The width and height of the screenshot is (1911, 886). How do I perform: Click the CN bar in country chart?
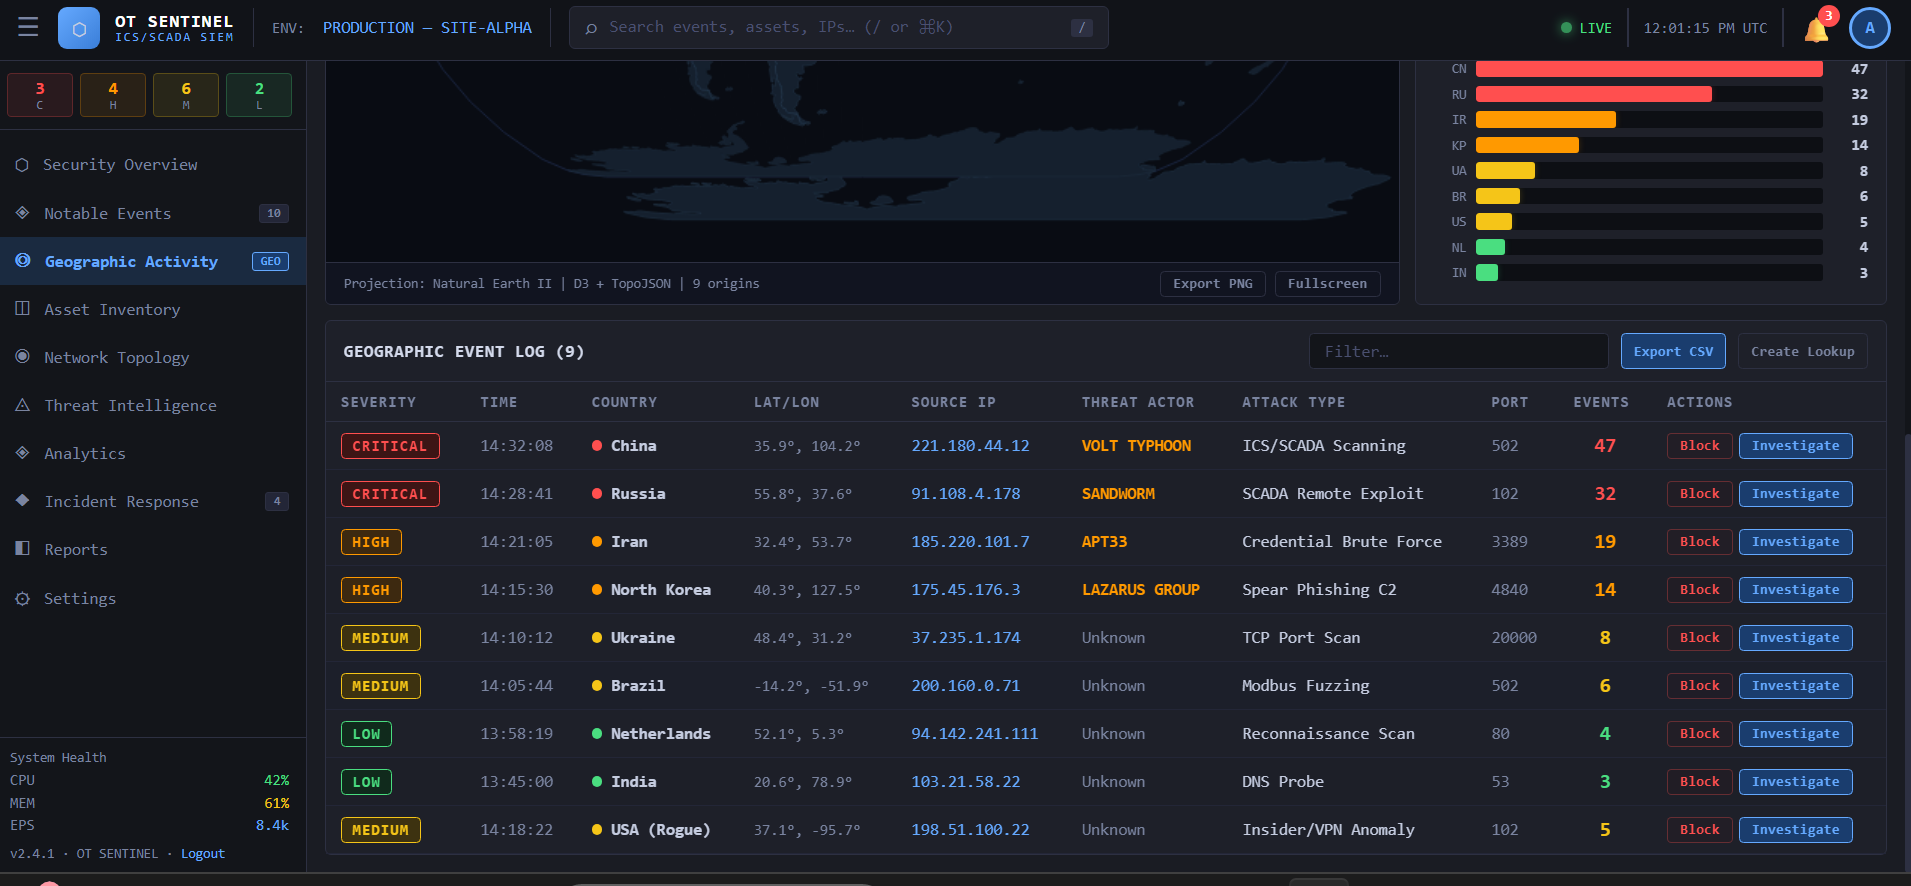1649,69
